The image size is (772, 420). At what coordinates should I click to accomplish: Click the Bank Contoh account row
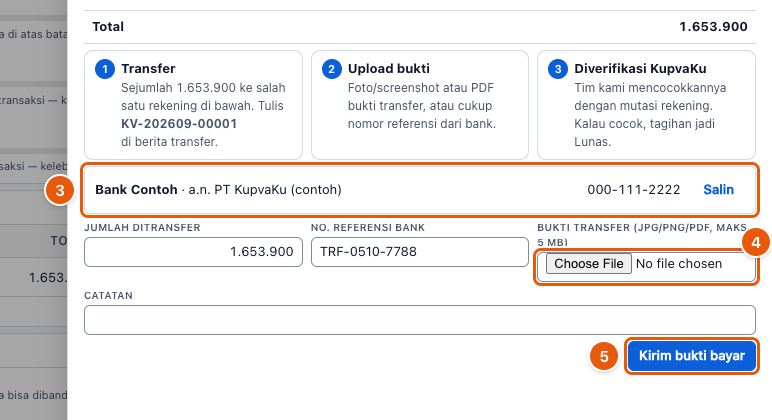pos(419,190)
